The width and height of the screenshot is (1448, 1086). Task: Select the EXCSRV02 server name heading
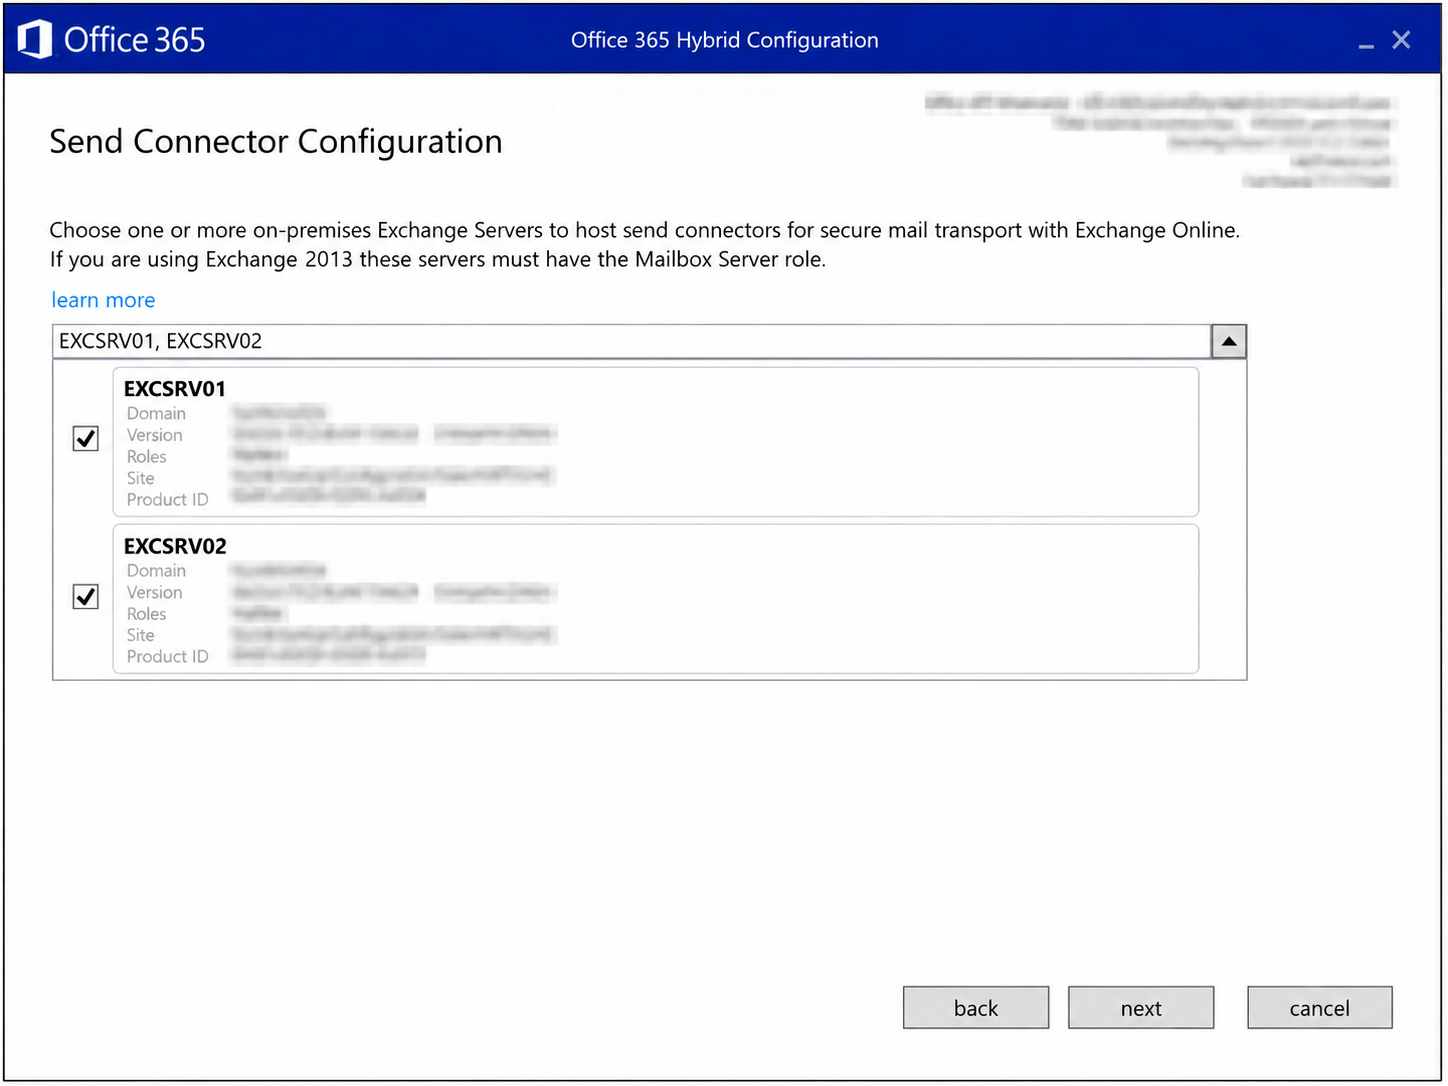coord(175,546)
